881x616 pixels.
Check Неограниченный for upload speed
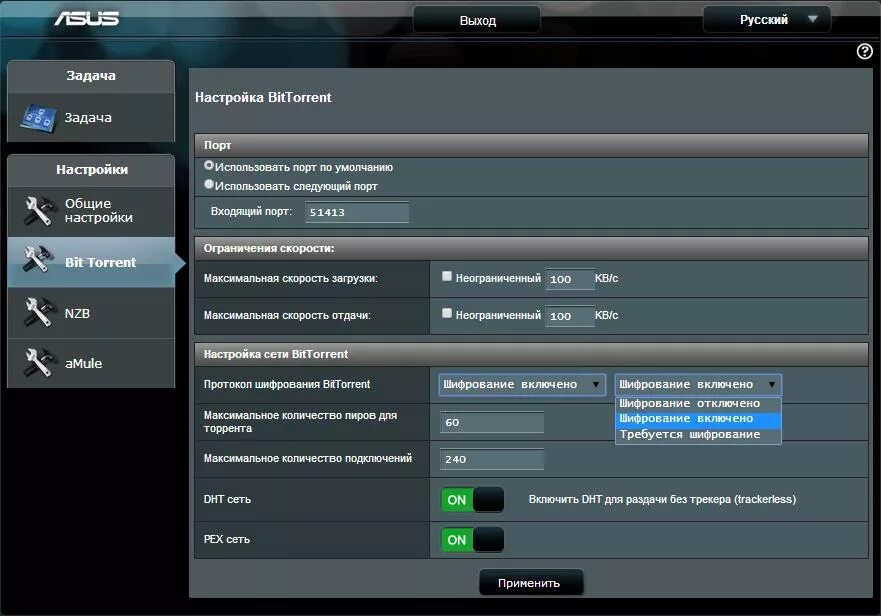447,313
